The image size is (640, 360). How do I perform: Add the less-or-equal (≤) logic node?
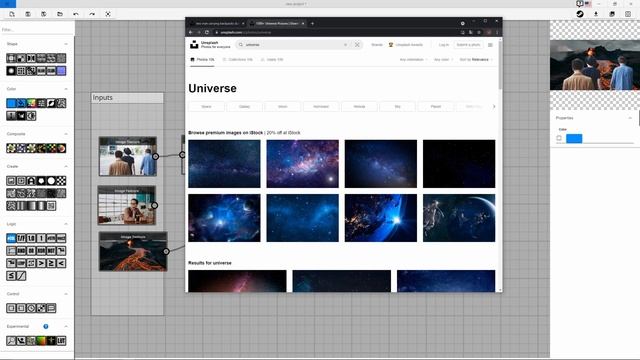(11, 276)
